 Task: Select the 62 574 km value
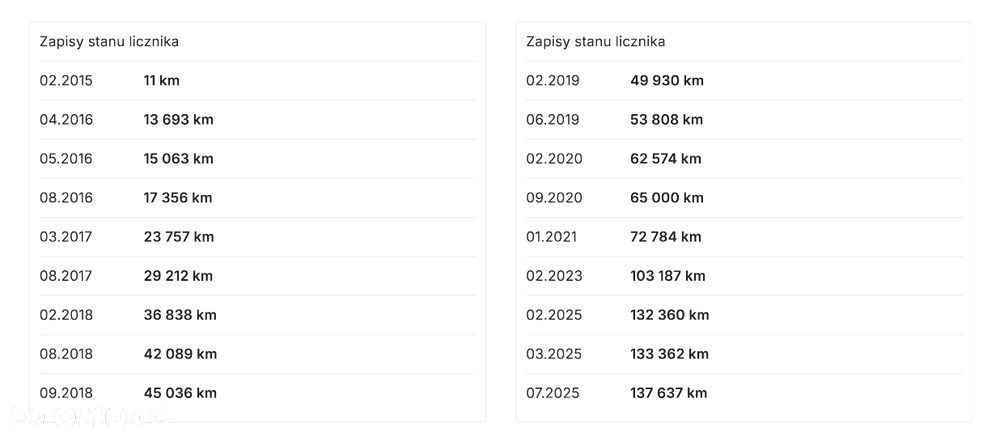pos(665,159)
